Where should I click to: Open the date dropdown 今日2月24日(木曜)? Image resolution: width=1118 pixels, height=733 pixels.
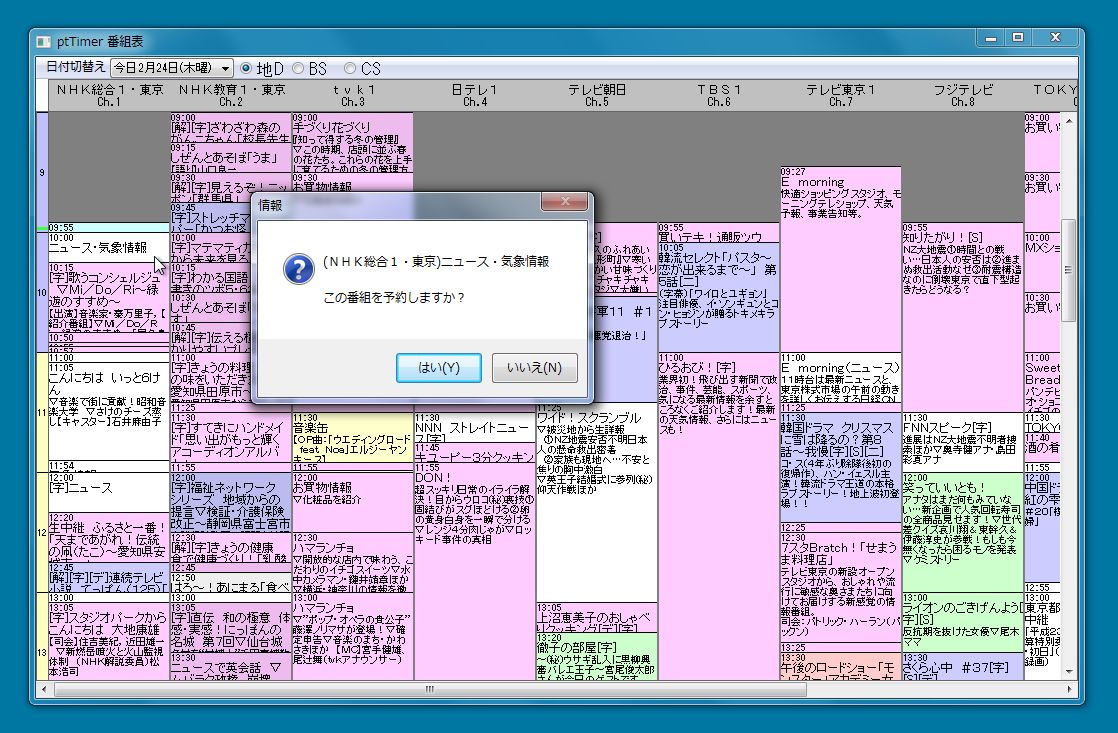point(172,68)
